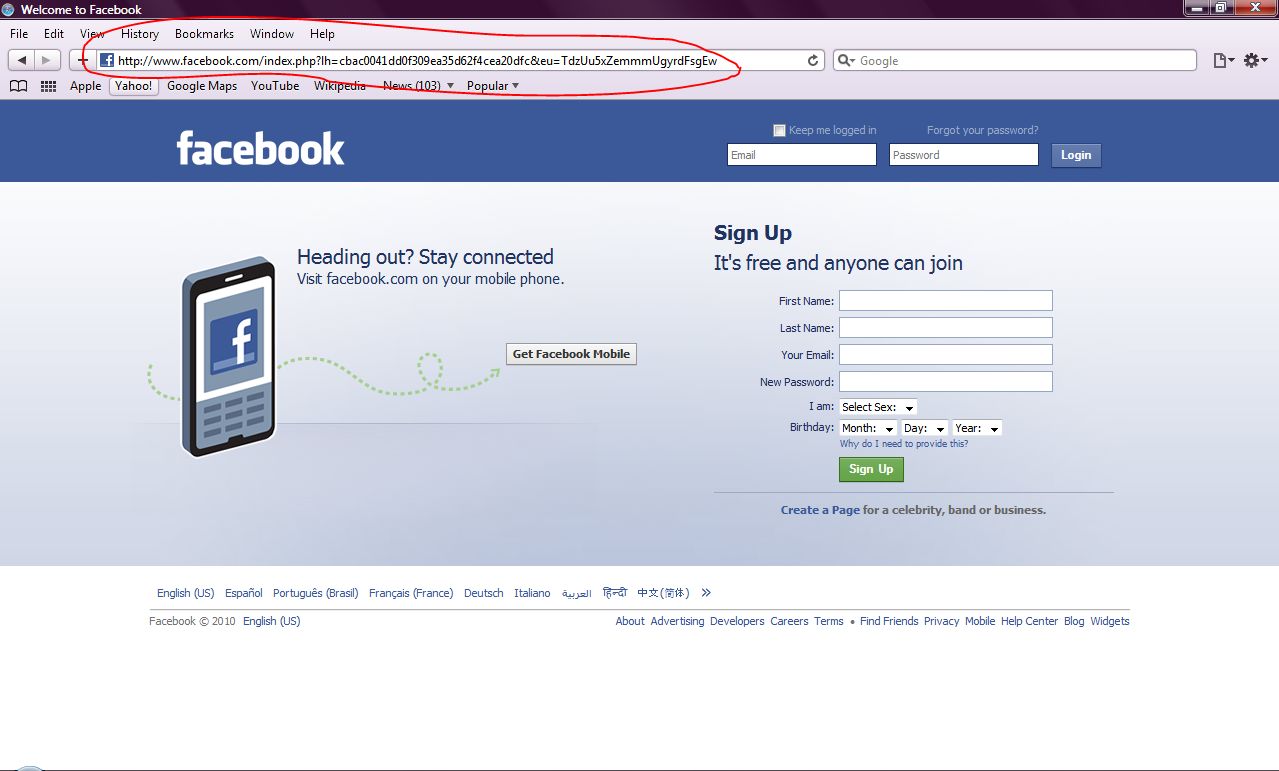This screenshot has width=1279, height=771.
Task: Click the facebook logo in header
Action: [x=260, y=149]
